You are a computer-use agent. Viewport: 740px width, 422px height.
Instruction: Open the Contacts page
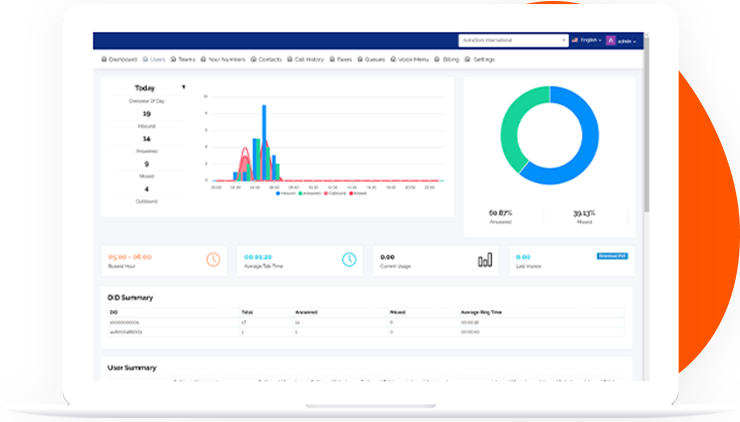pos(266,59)
